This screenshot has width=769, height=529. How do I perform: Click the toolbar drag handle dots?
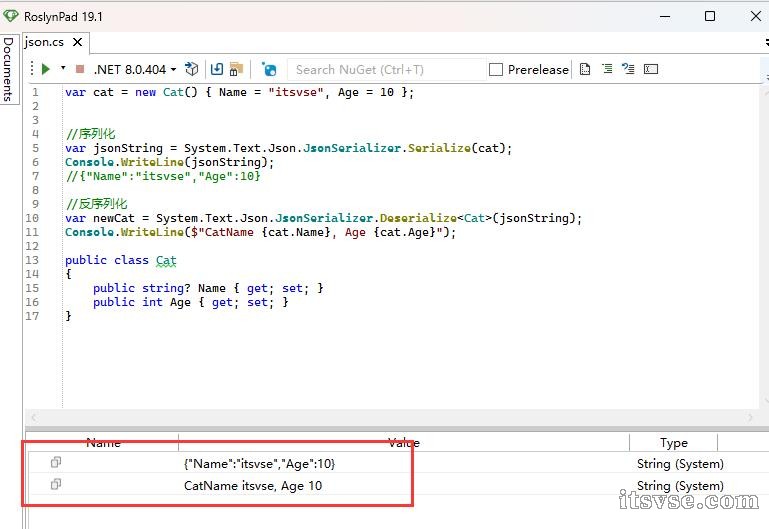pyautogui.click(x=32, y=69)
